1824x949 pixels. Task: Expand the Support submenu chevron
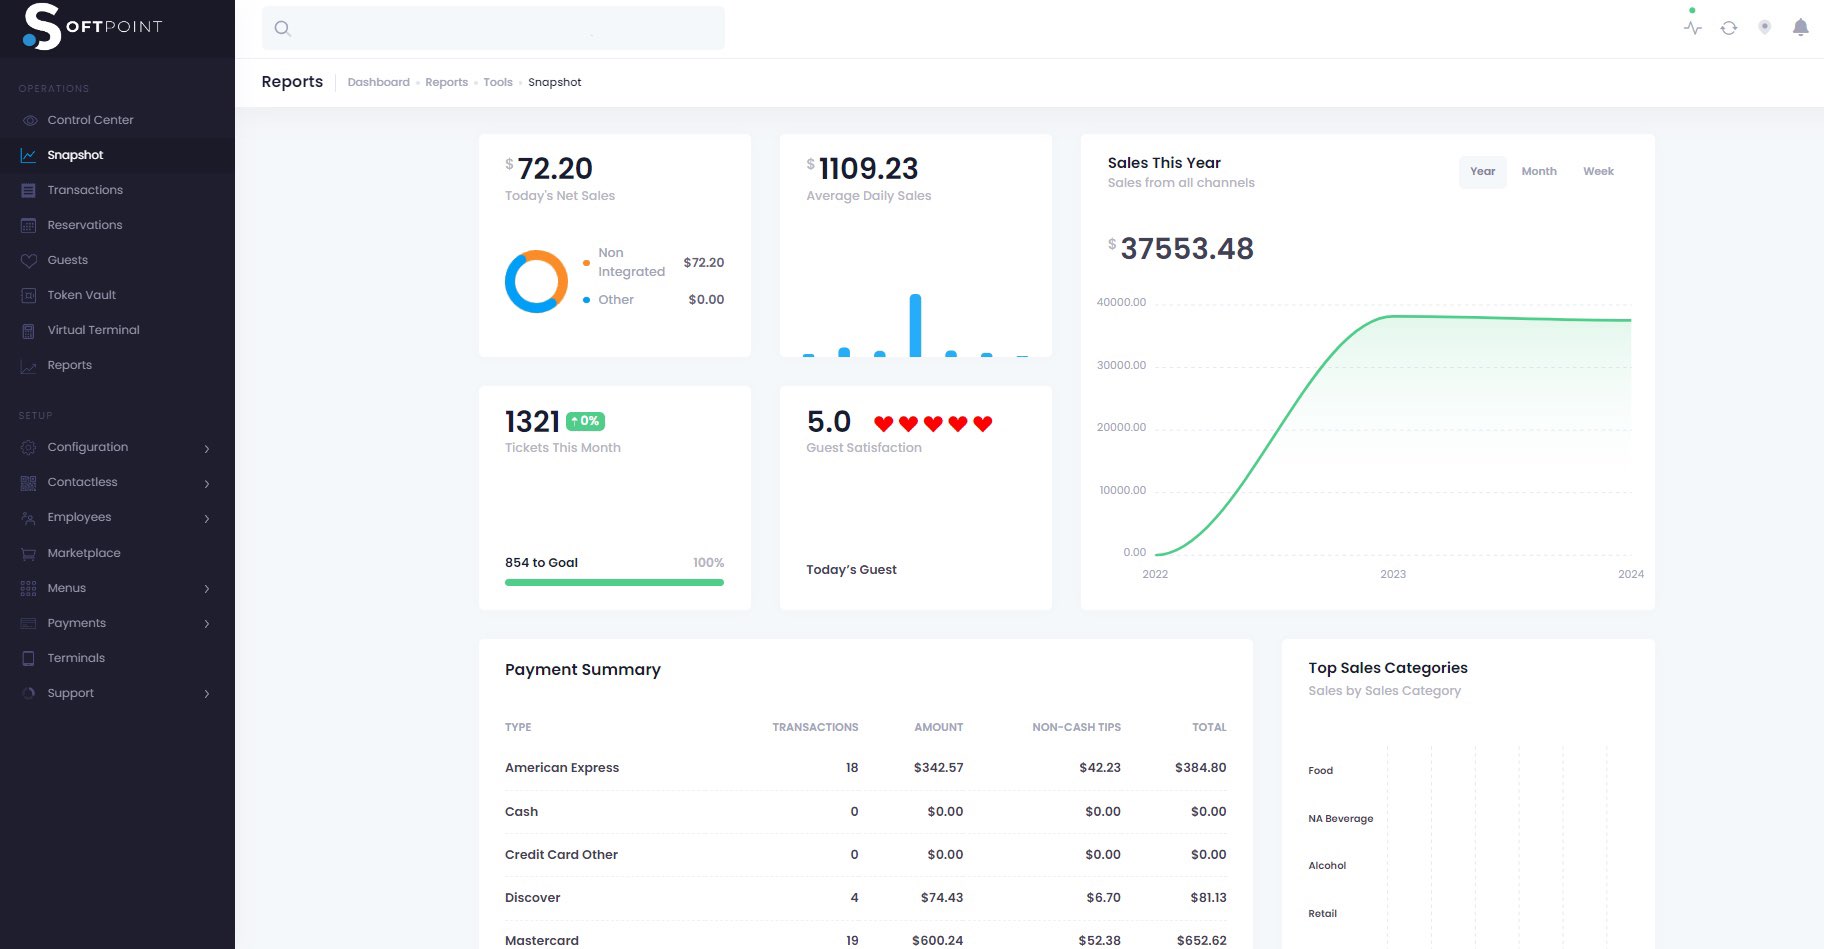[x=207, y=694]
